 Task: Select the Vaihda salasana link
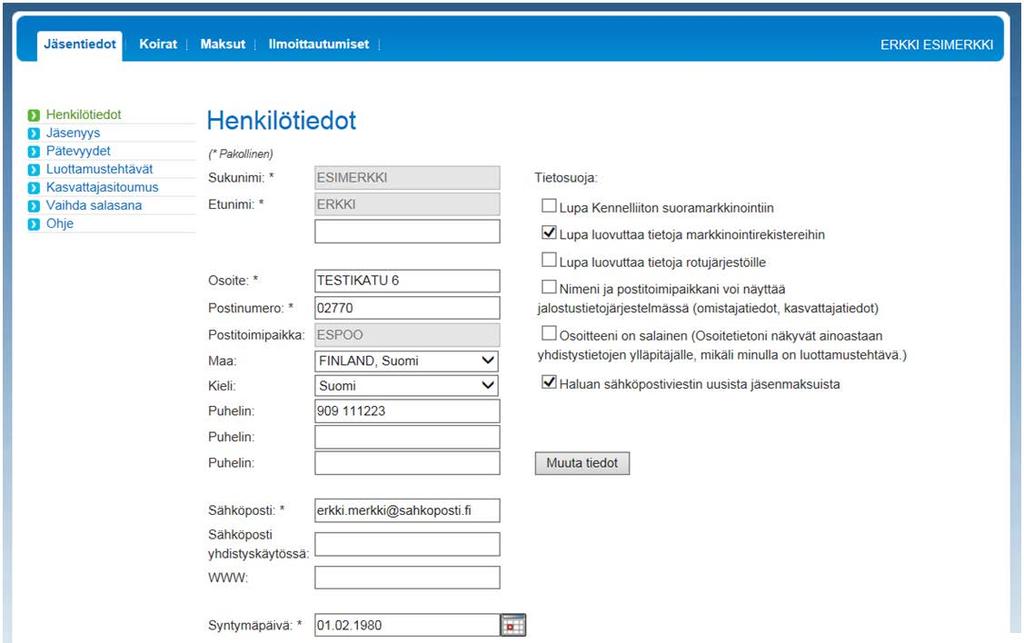coord(94,206)
